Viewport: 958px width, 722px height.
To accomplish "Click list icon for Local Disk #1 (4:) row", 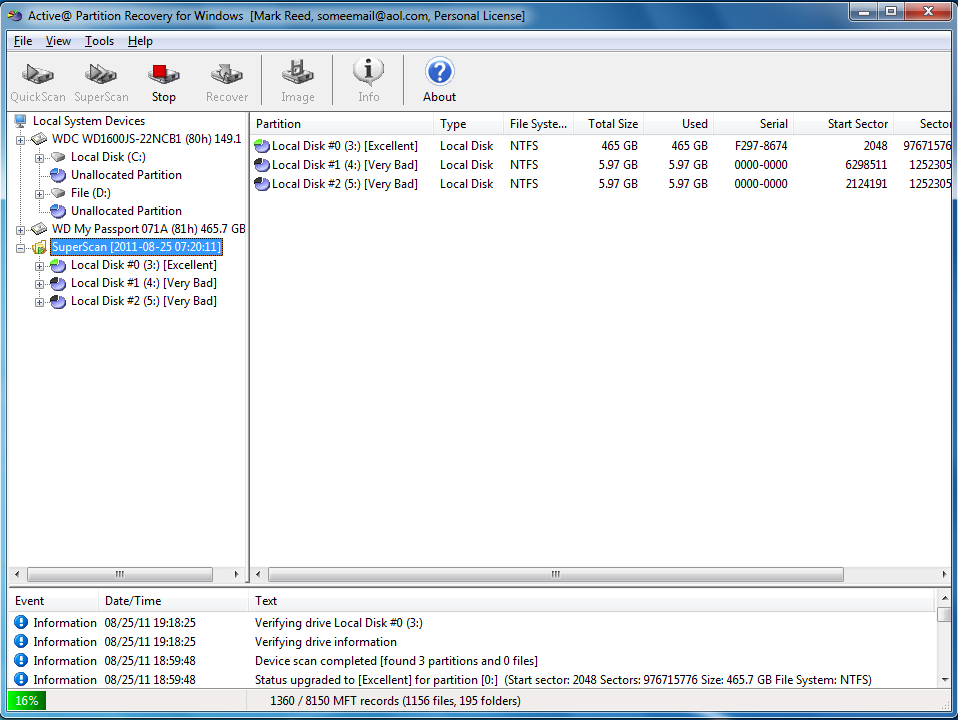I will 262,165.
